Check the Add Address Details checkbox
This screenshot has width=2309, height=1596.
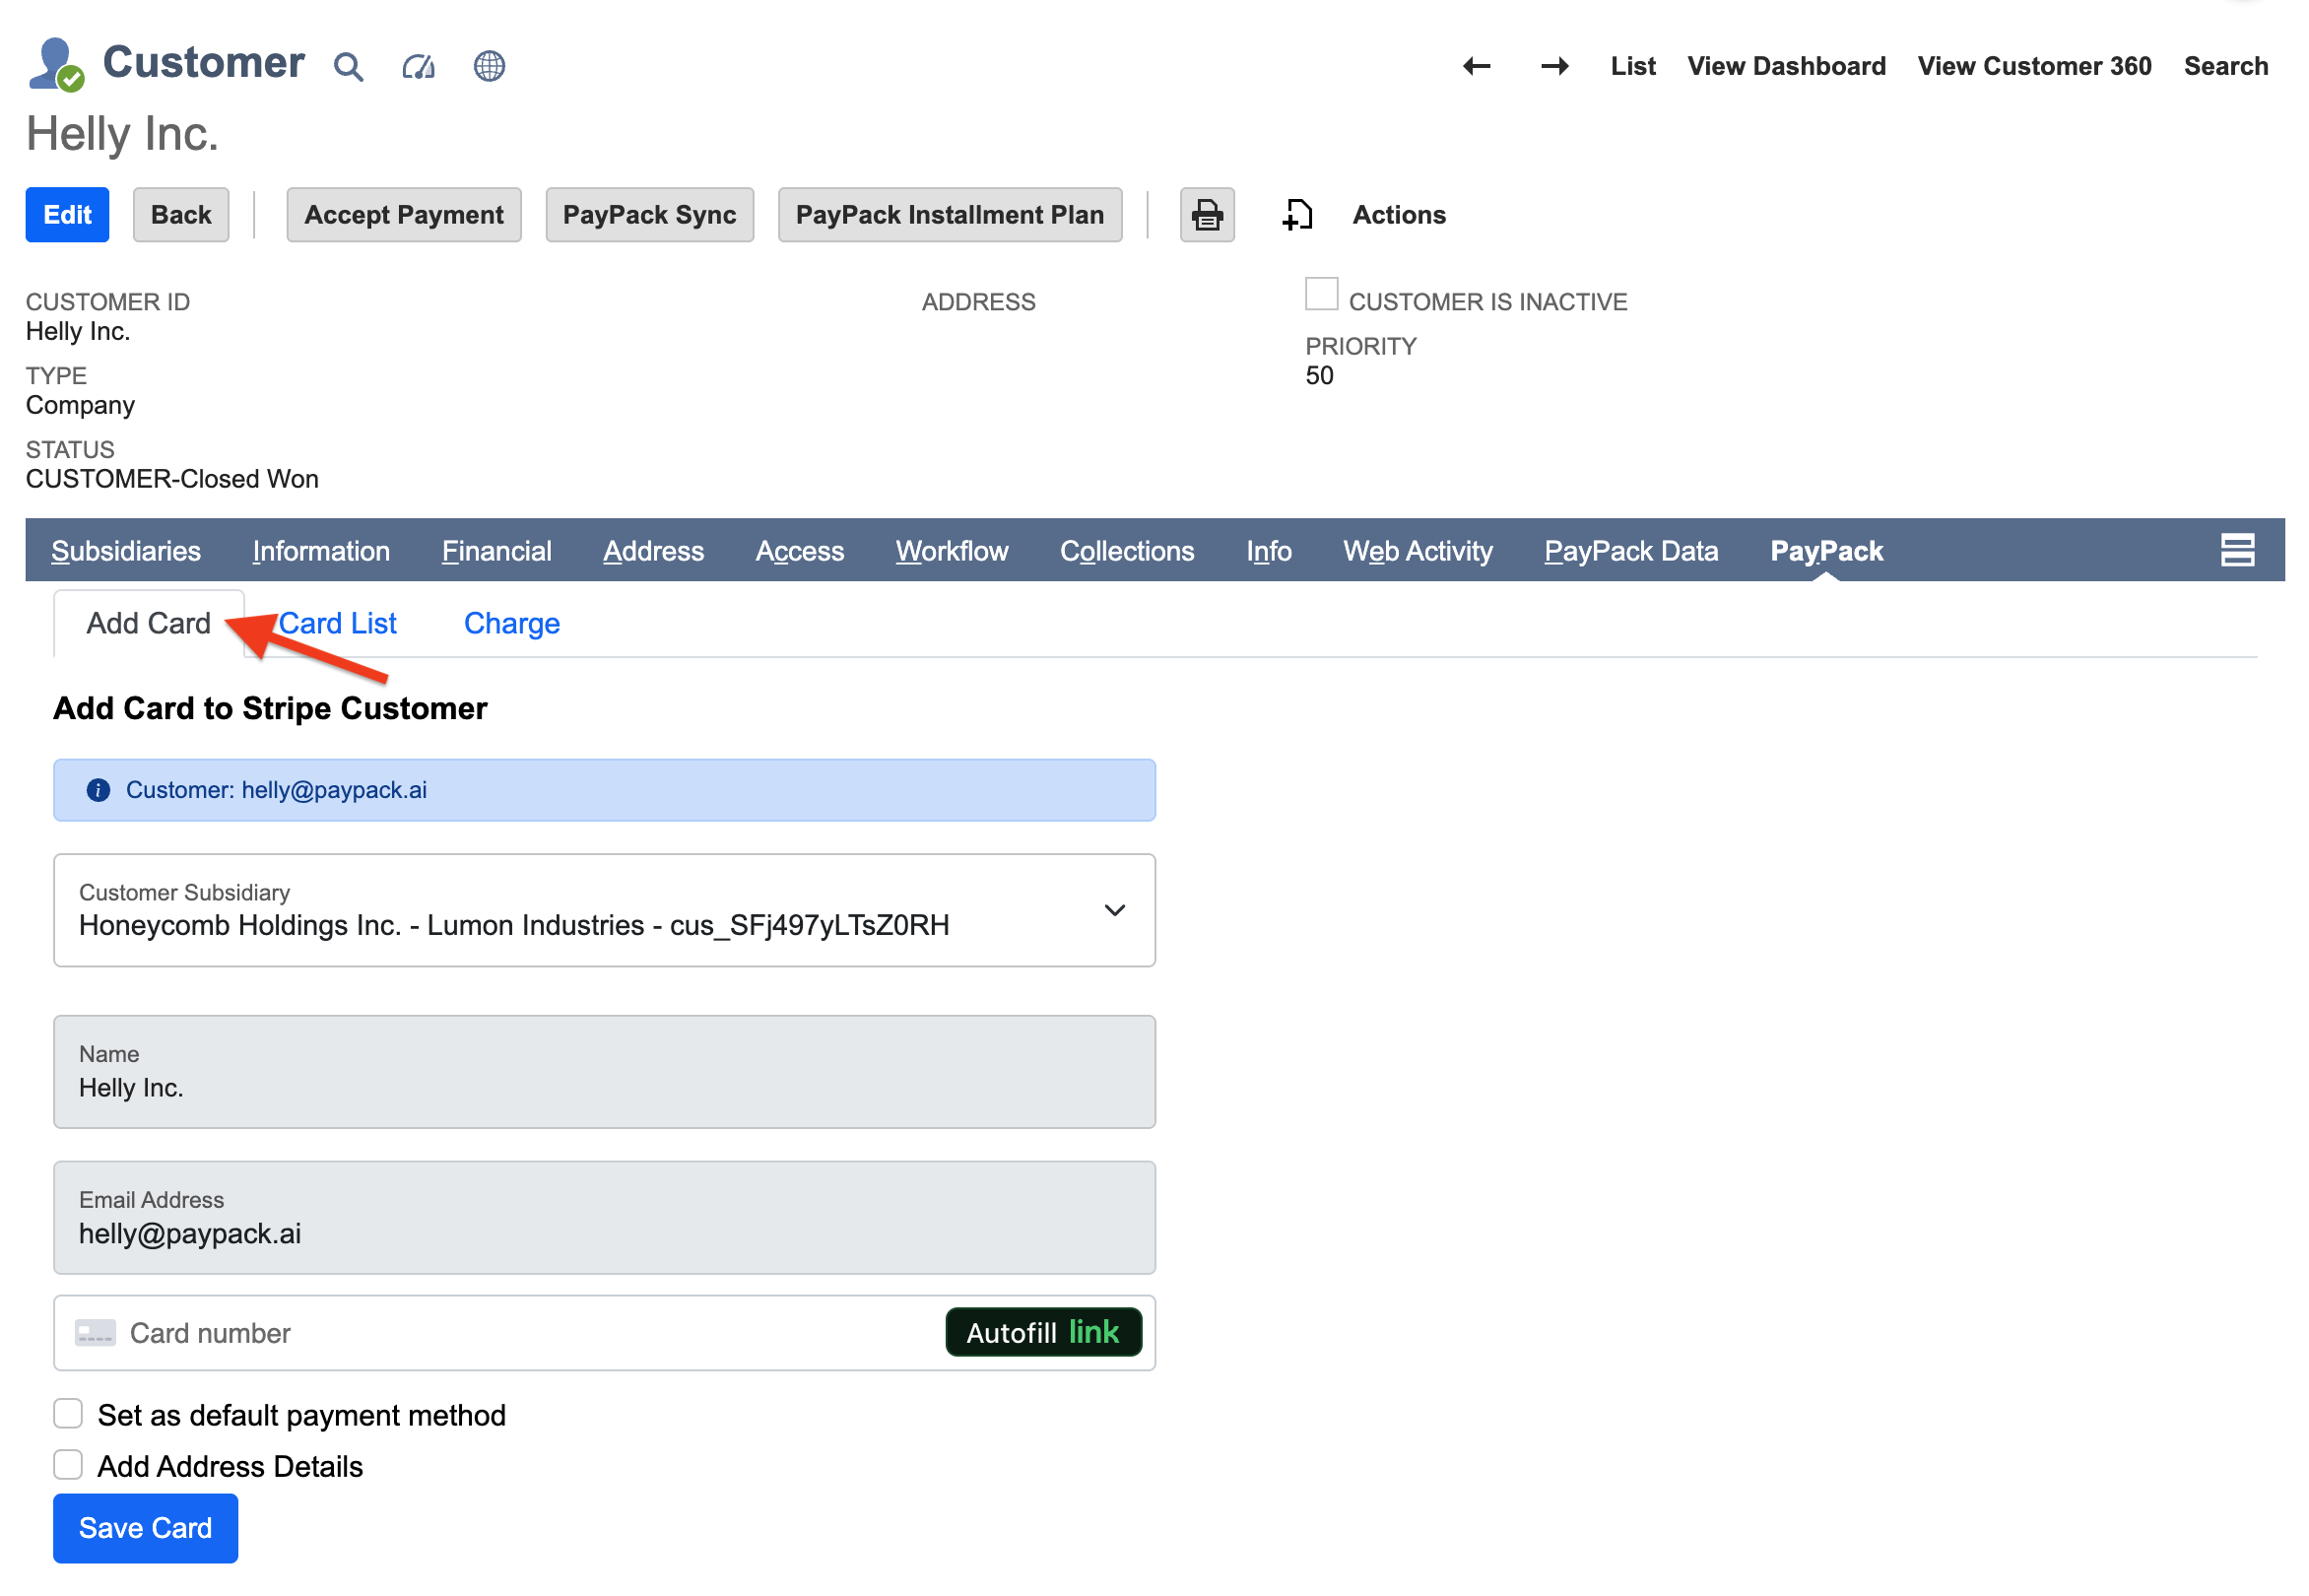click(x=67, y=1464)
